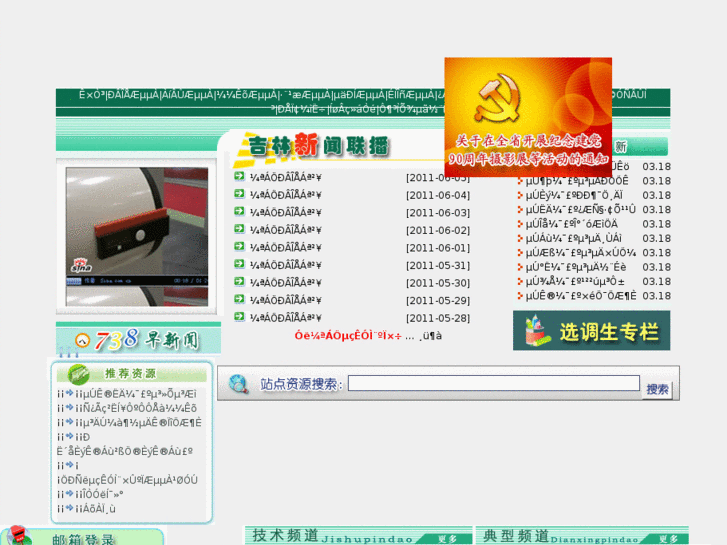Screen dimensions: 727x545
Task: Open 更多 link in 技术频道 section
Action: coord(447,539)
